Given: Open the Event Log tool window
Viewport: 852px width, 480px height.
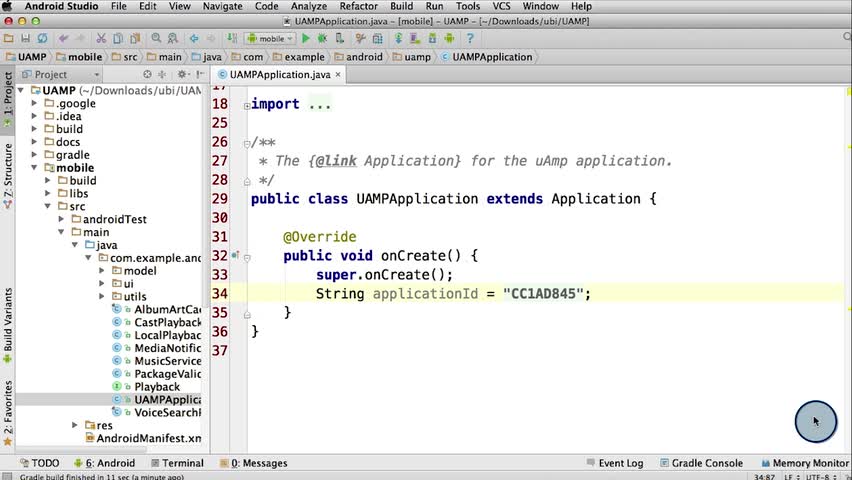Looking at the screenshot, I should pyautogui.click(x=615, y=463).
